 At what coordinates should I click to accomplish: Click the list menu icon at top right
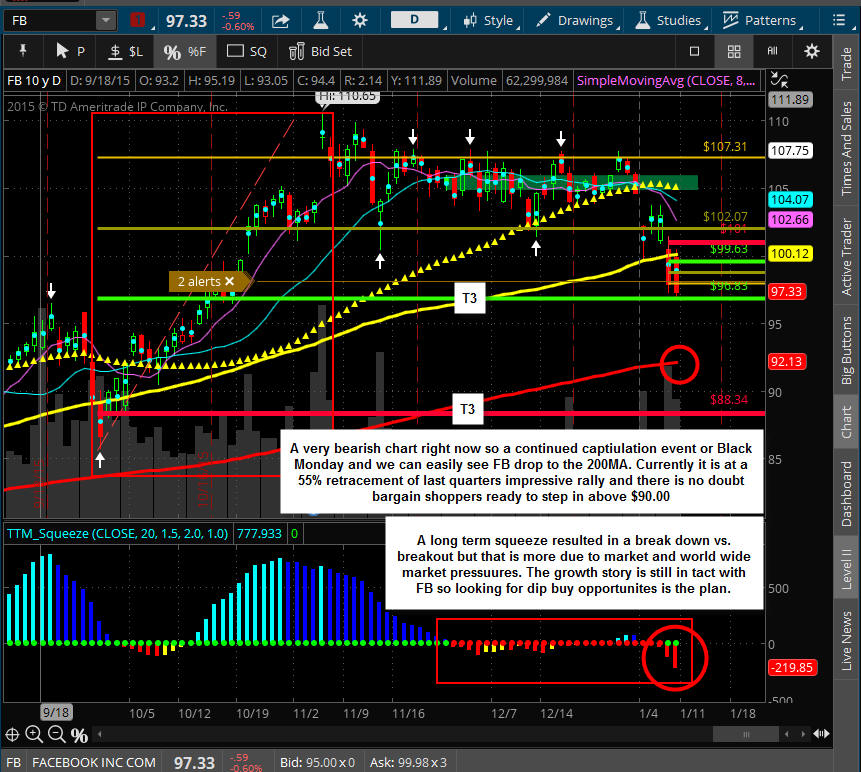(x=838, y=20)
